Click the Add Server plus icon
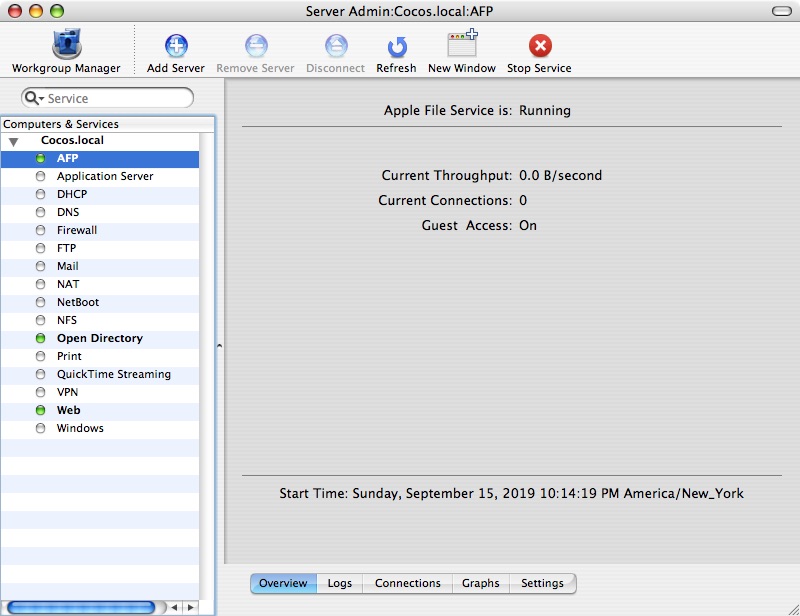Viewport: 800px width, 616px height. coord(176,45)
